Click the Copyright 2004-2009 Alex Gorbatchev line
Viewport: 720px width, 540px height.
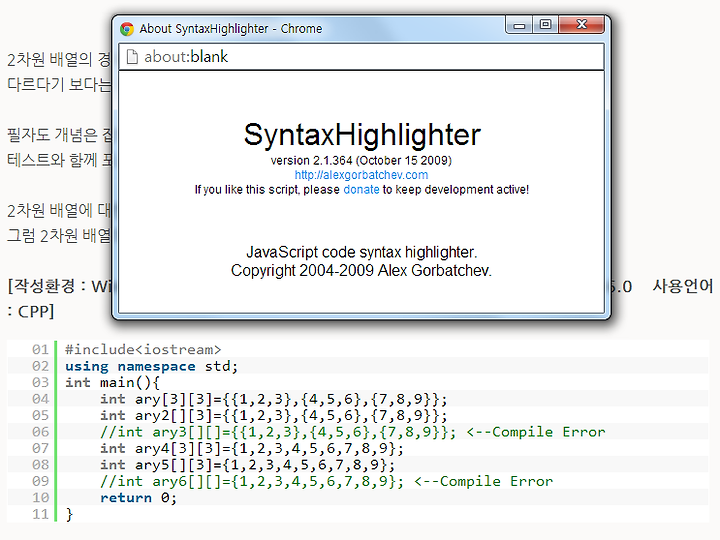point(361,270)
